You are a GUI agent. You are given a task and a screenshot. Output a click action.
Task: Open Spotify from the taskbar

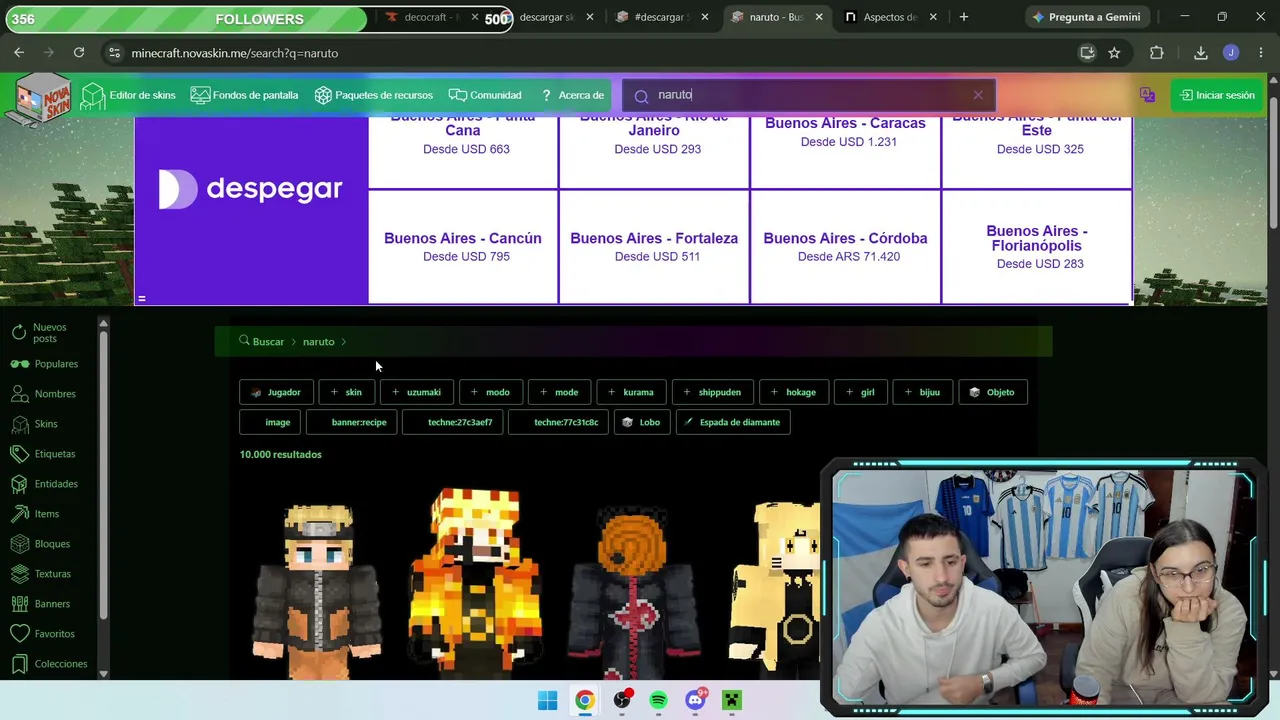coord(658,700)
